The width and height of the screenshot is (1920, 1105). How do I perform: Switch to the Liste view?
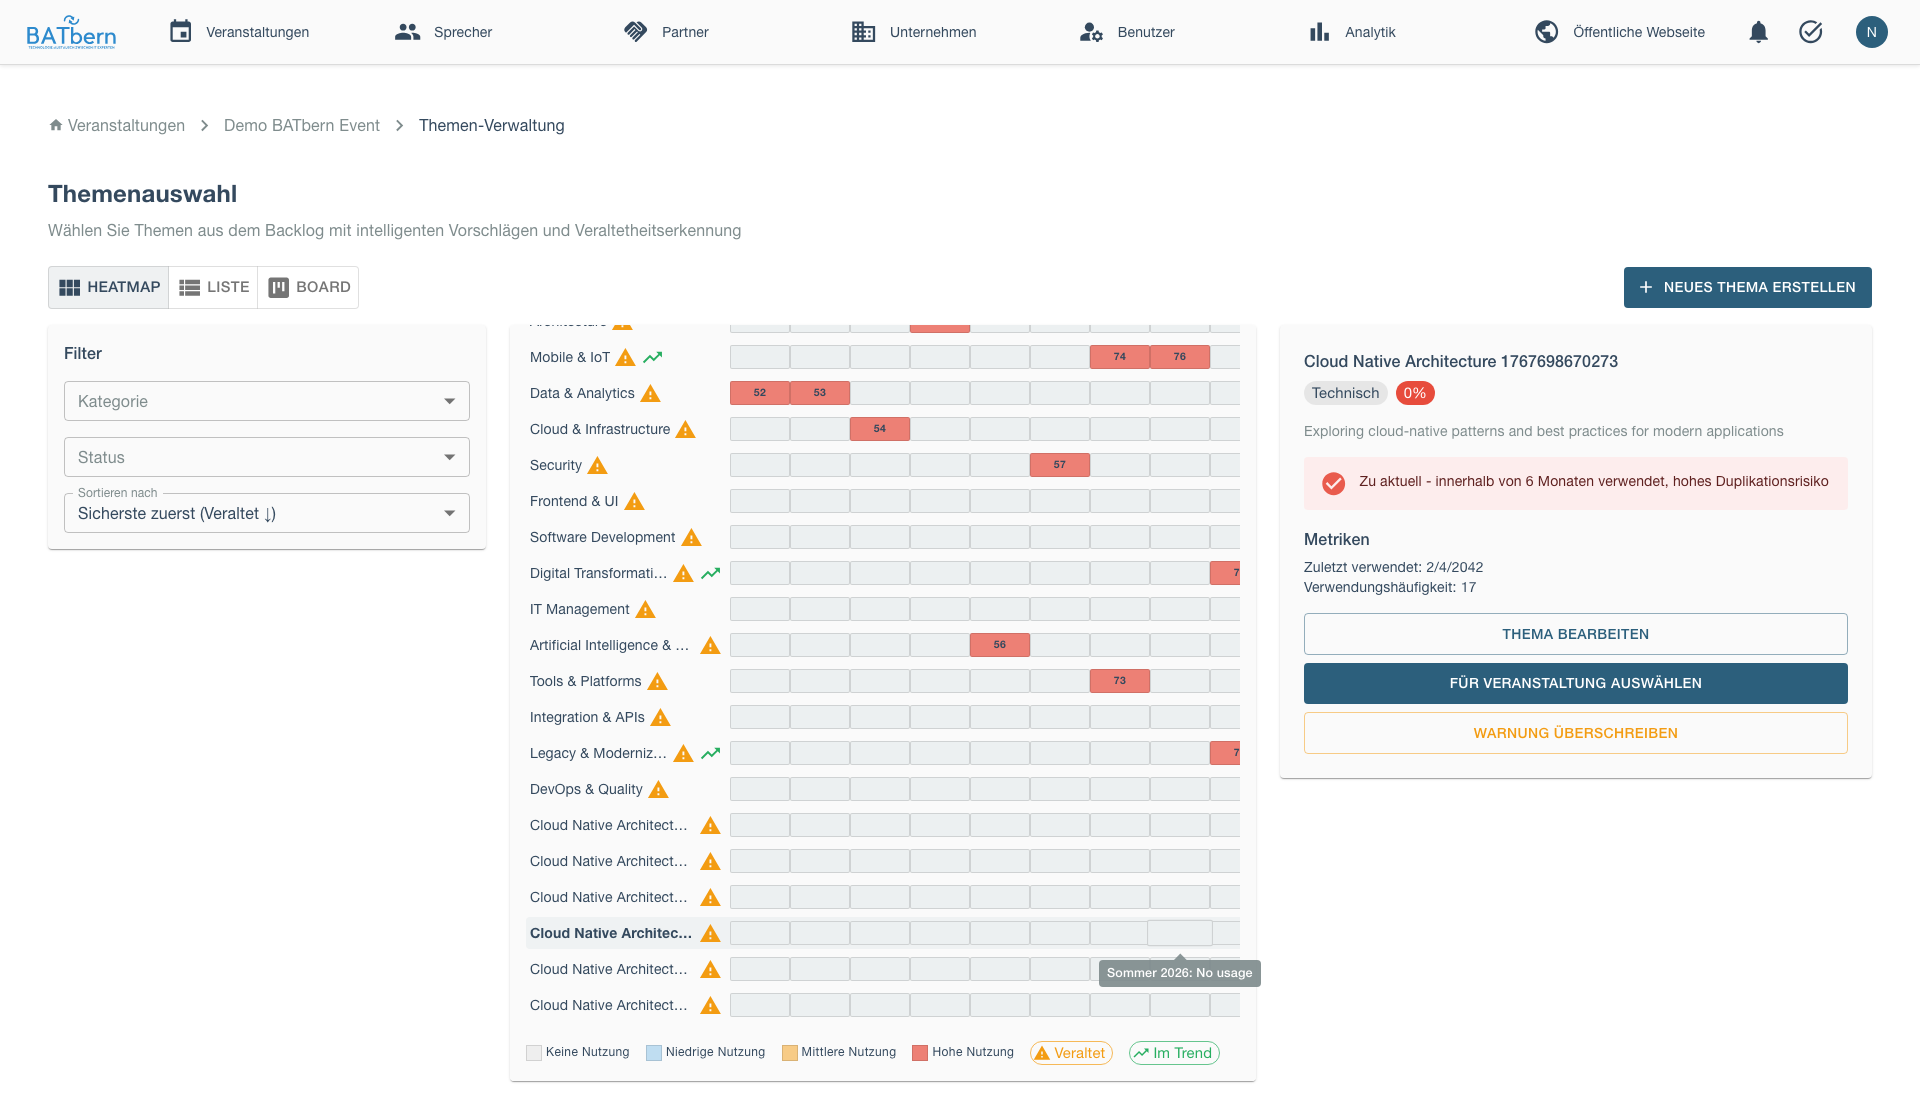point(214,287)
